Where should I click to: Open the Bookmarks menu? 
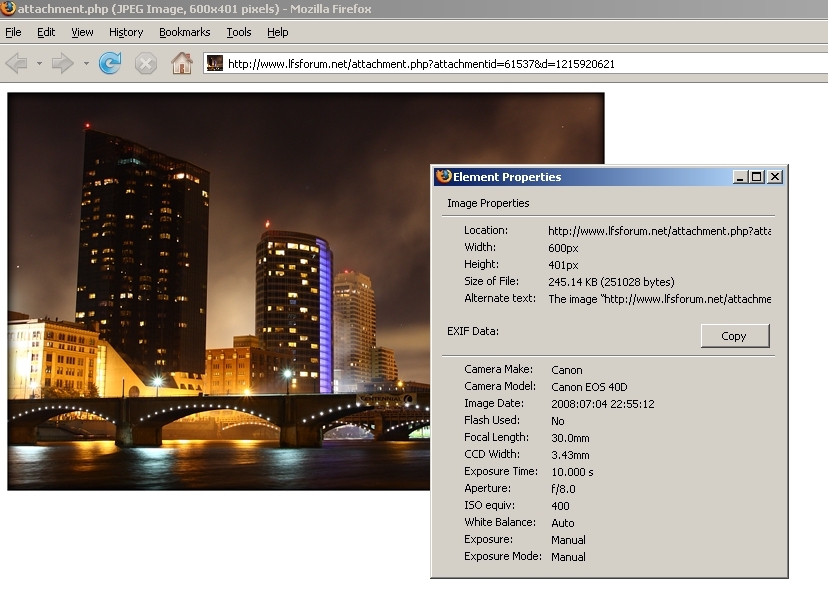185,32
